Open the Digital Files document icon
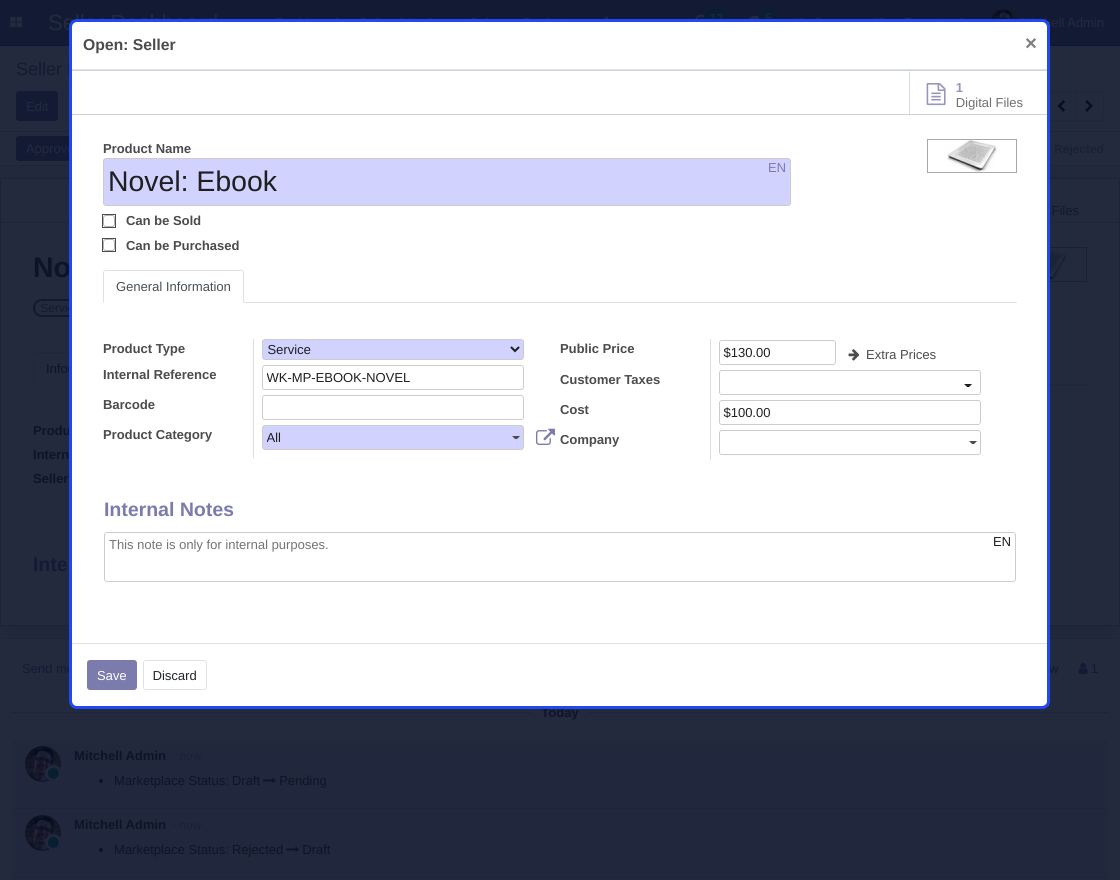 tap(936, 94)
